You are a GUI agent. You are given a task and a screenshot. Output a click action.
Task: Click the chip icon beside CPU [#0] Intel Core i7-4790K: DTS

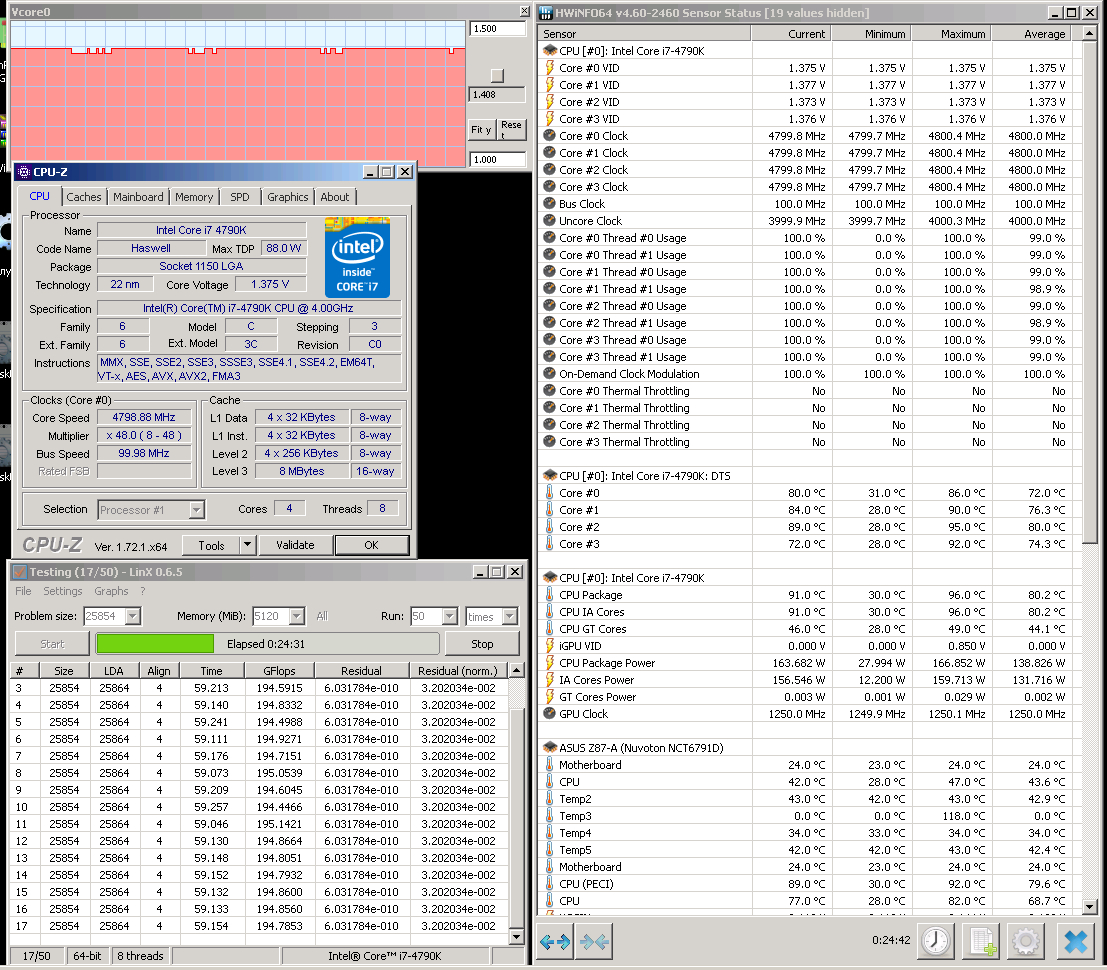point(550,476)
